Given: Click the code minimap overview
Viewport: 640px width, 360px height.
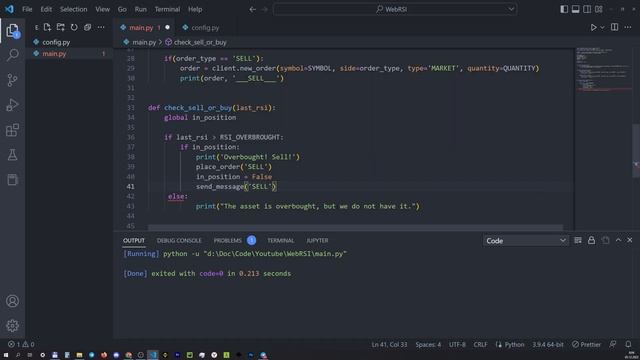Looking at the screenshot, I should pos(603,69).
